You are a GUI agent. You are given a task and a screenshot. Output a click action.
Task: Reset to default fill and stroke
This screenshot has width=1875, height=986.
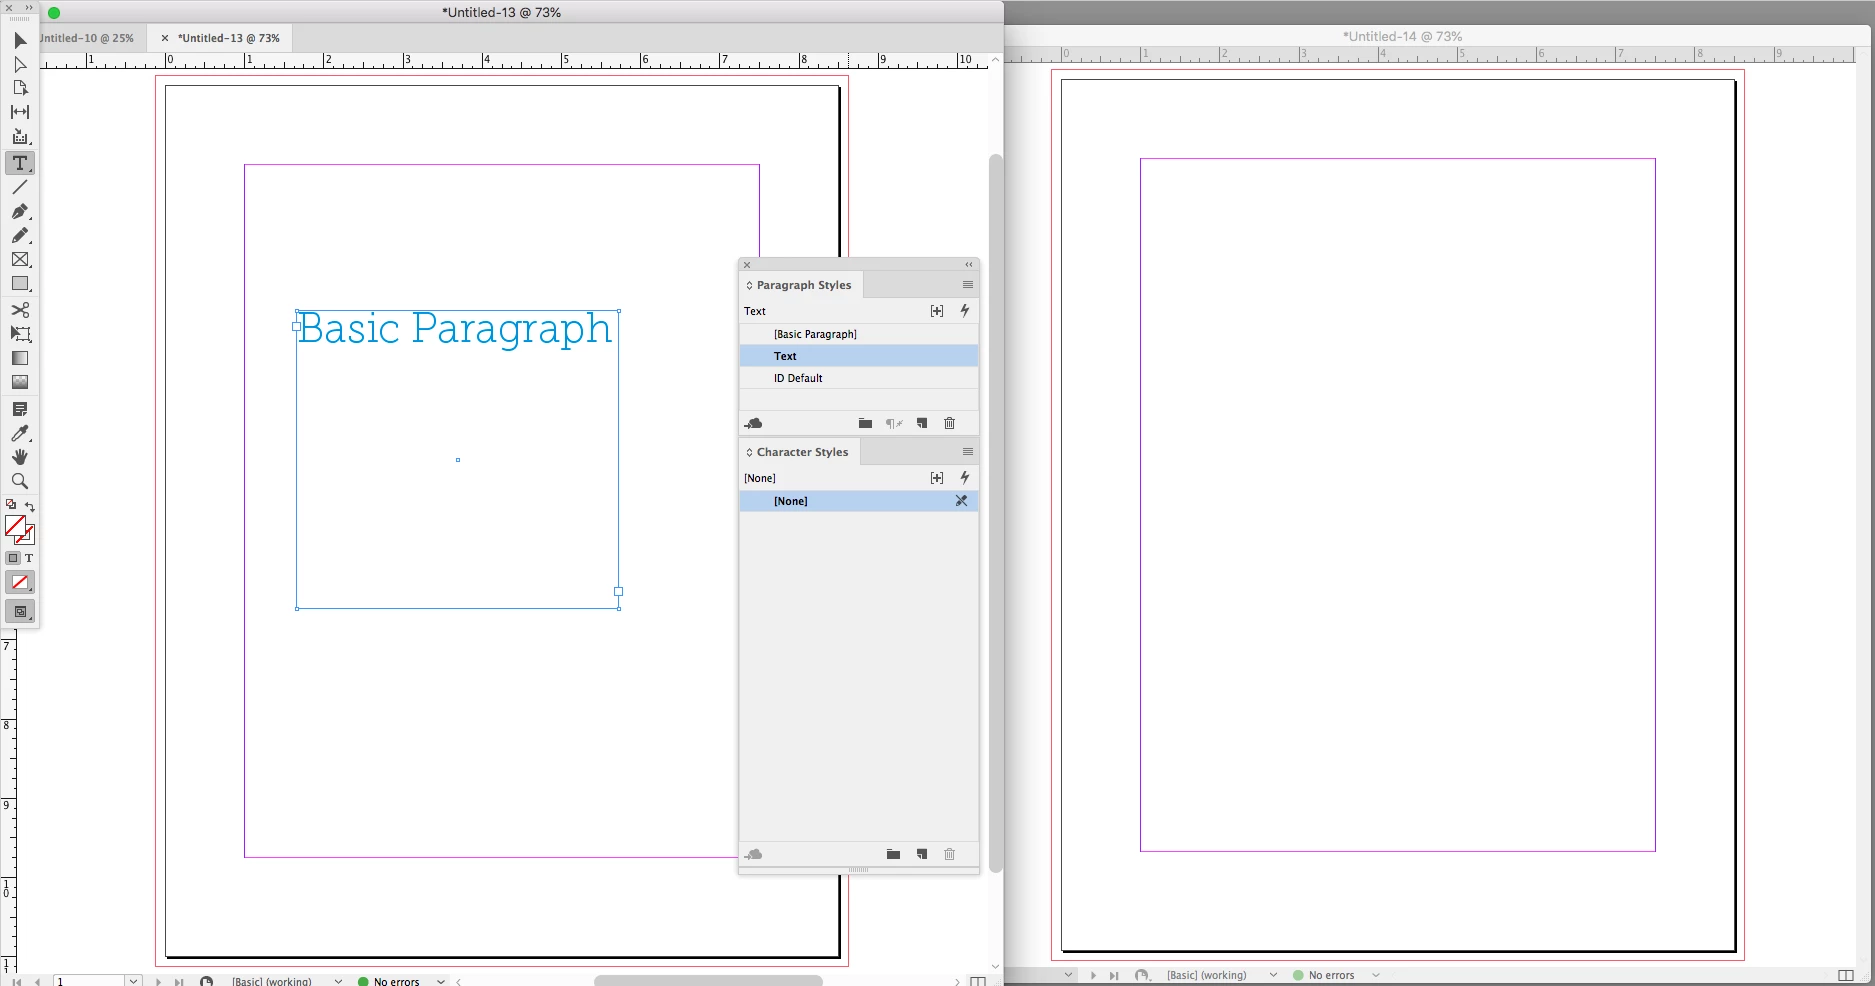click(11, 505)
